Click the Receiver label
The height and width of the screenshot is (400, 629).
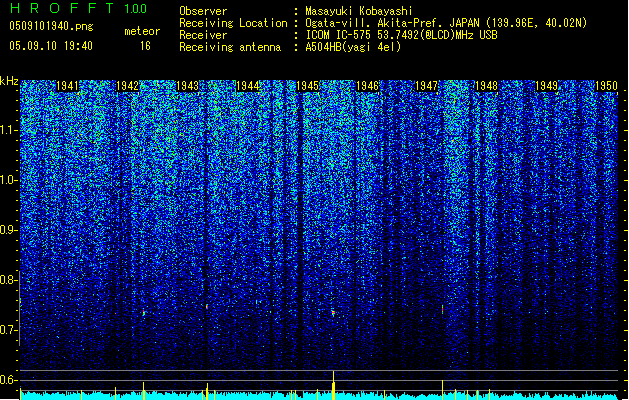(x=203, y=35)
